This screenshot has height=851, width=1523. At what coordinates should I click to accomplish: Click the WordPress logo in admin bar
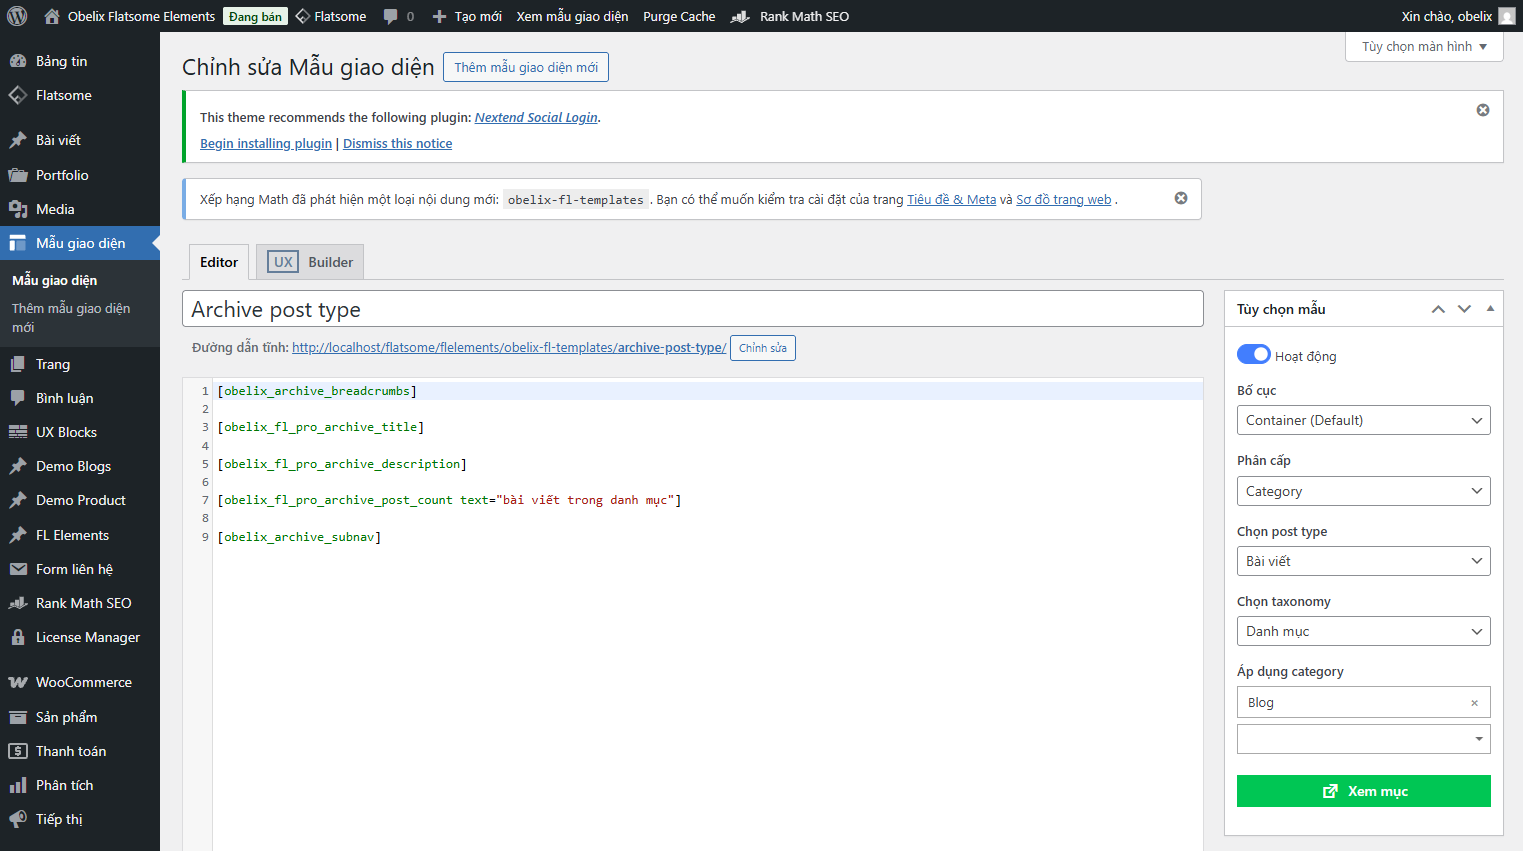click(x=17, y=16)
